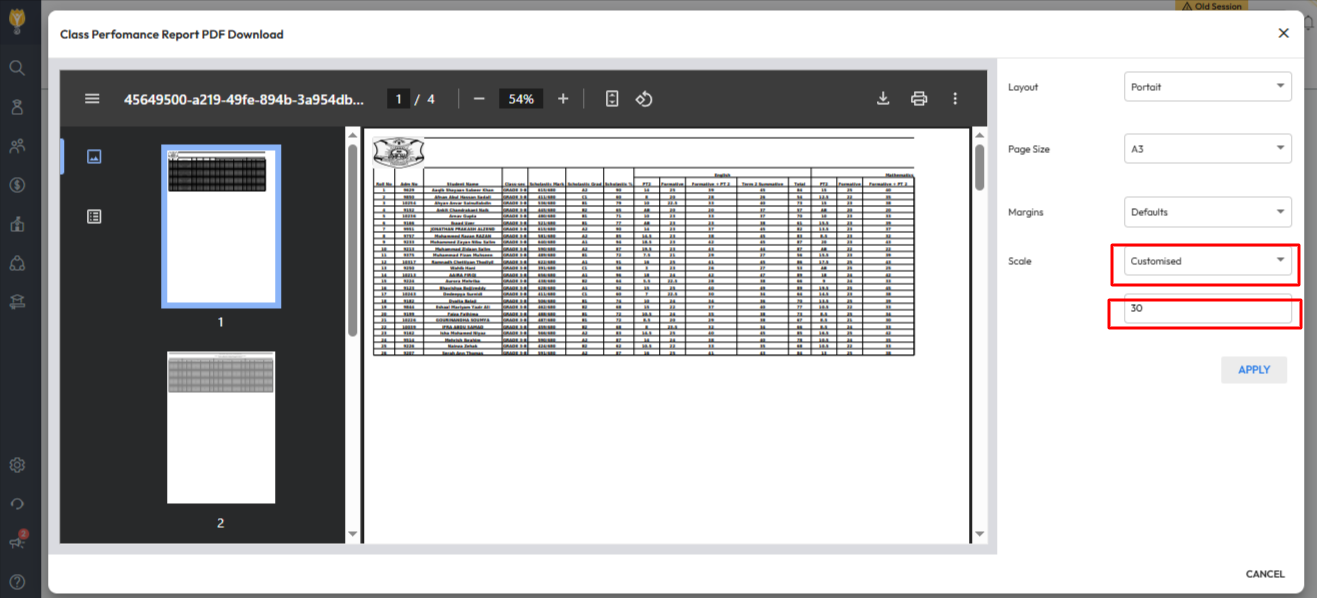Select page 2 thumbnail
The width and height of the screenshot is (1317, 598).
click(x=221, y=427)
